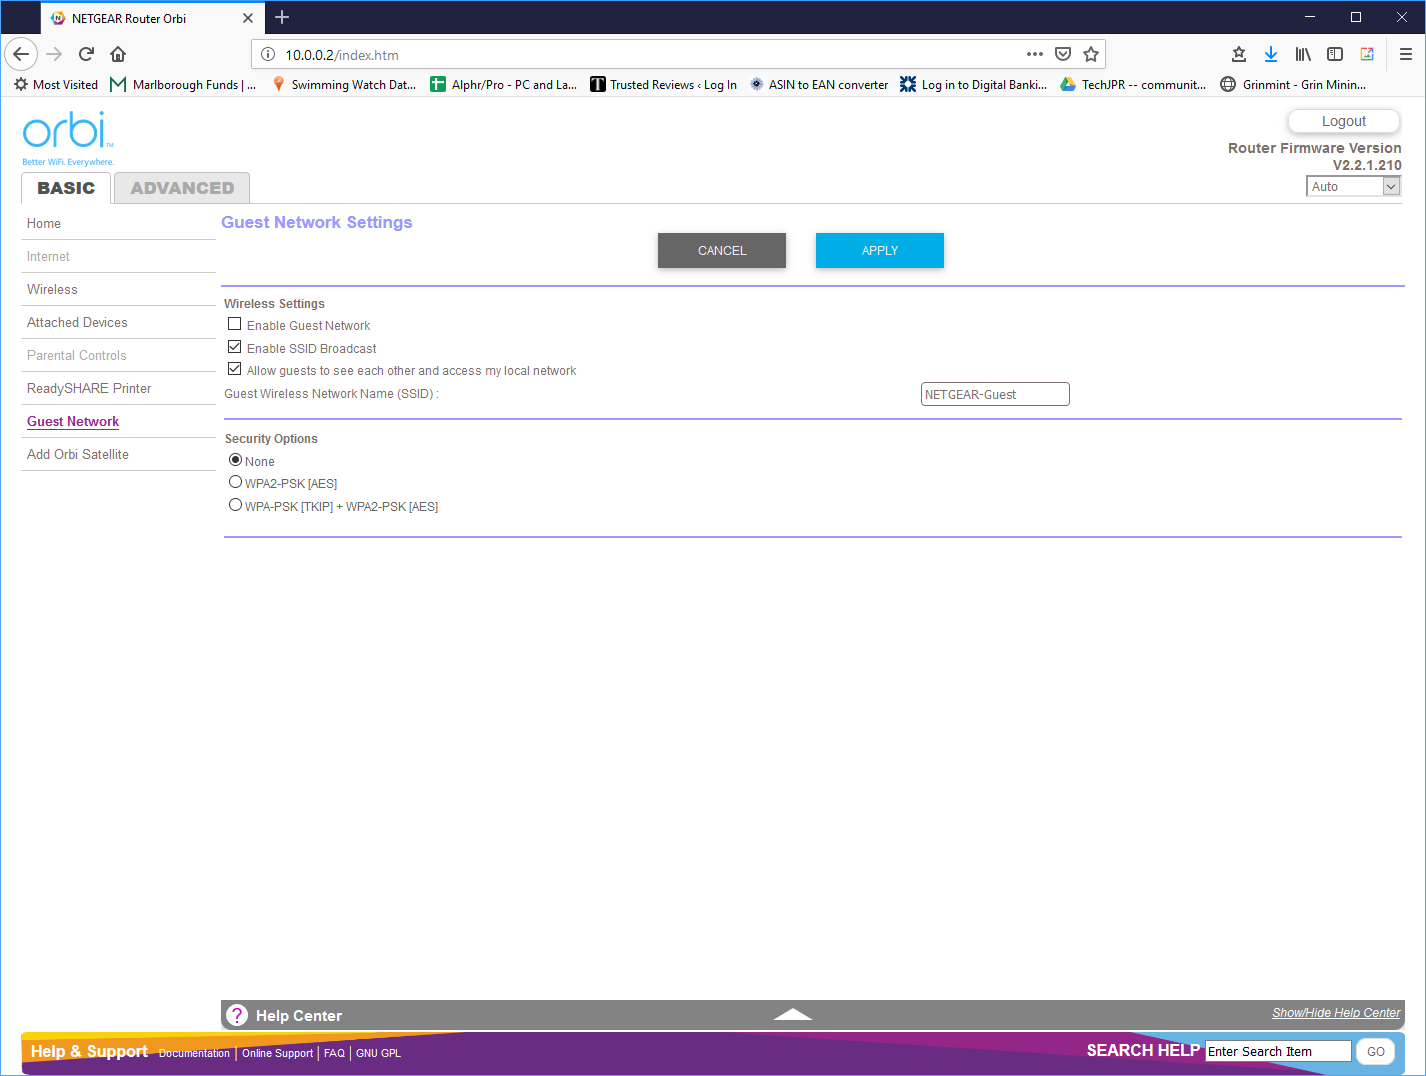Viewport: 1426px width, 1076px height.
Task: Save page to Pocket icon
Action: pos(1063,54)
